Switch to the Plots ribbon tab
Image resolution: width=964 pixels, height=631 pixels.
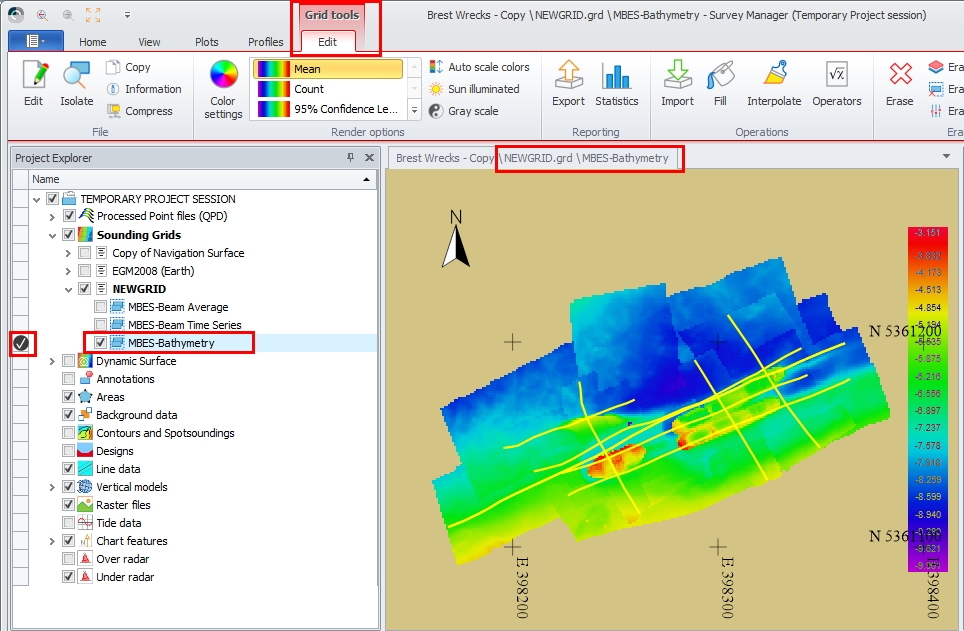(207, 42)
